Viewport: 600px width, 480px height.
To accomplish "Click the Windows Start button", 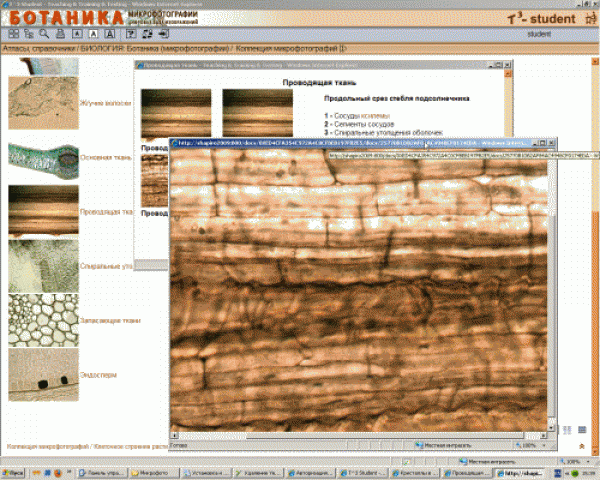I will 14,471.
